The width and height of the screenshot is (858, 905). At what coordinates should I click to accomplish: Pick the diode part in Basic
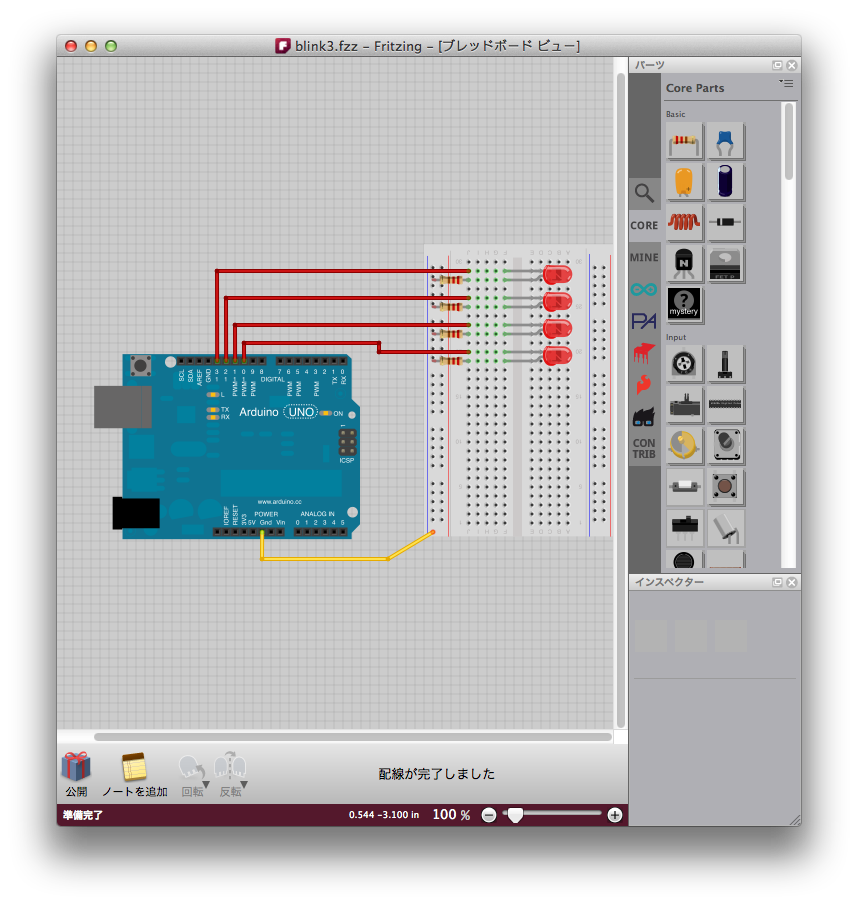[726, 222]
